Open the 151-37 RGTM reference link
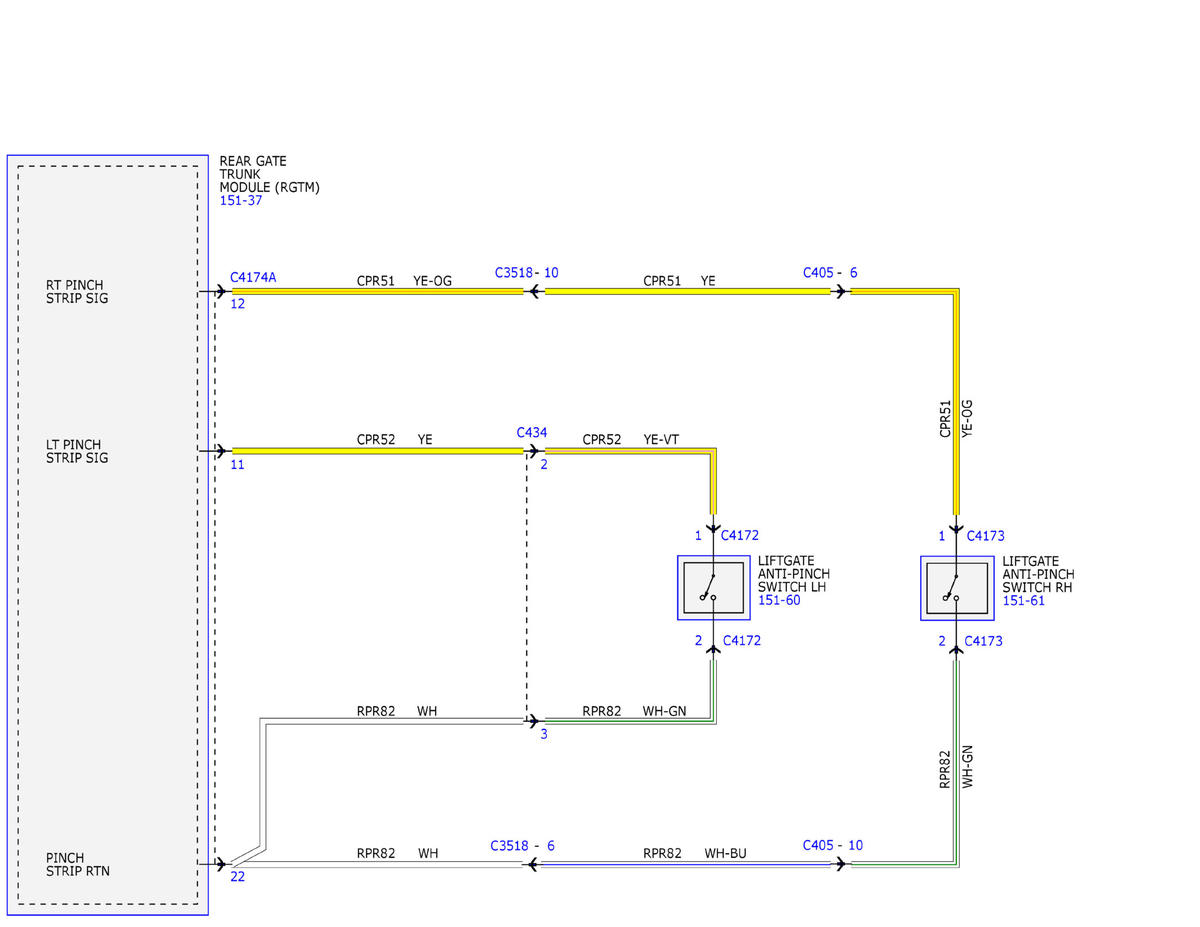 pyautogui.click(x=241, y=200)
